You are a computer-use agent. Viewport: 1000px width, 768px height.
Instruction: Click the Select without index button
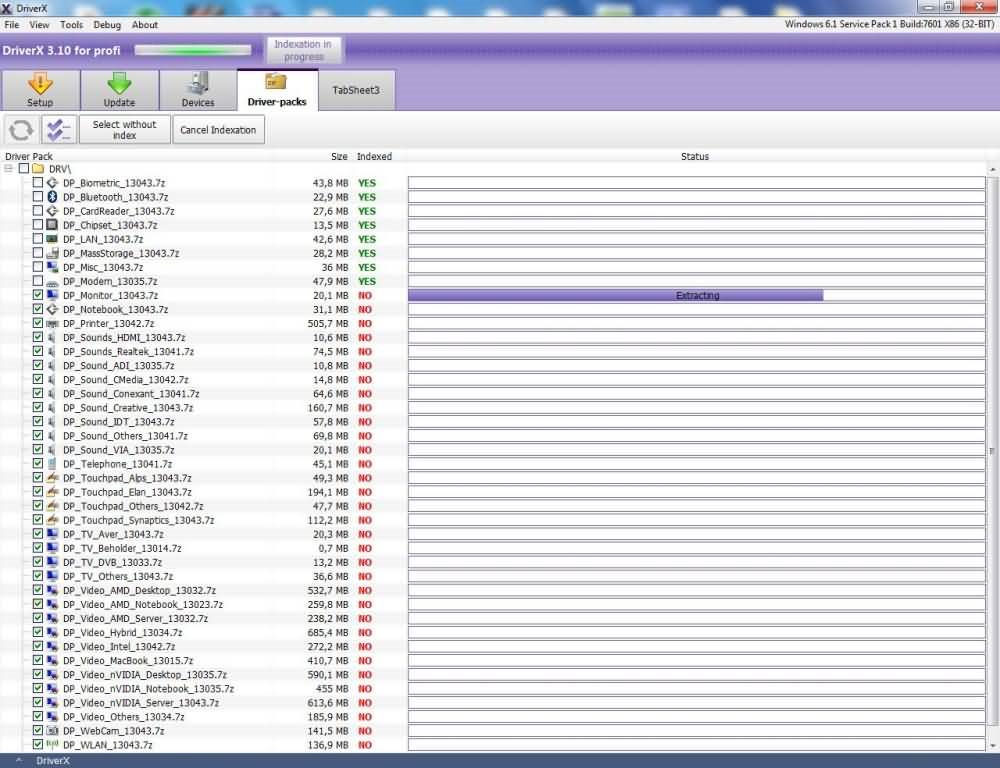pyautogui.click(x=125, y=129)
